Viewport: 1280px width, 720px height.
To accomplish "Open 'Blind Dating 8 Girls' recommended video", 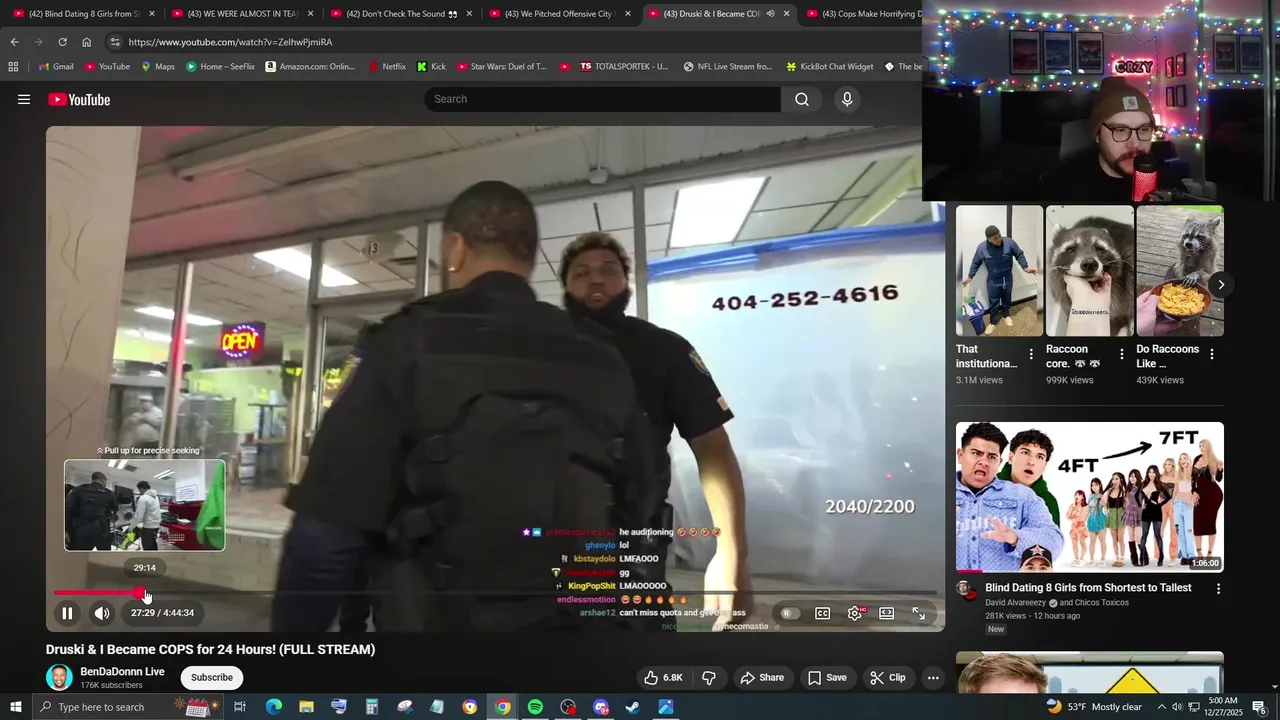I will 1090,497.
